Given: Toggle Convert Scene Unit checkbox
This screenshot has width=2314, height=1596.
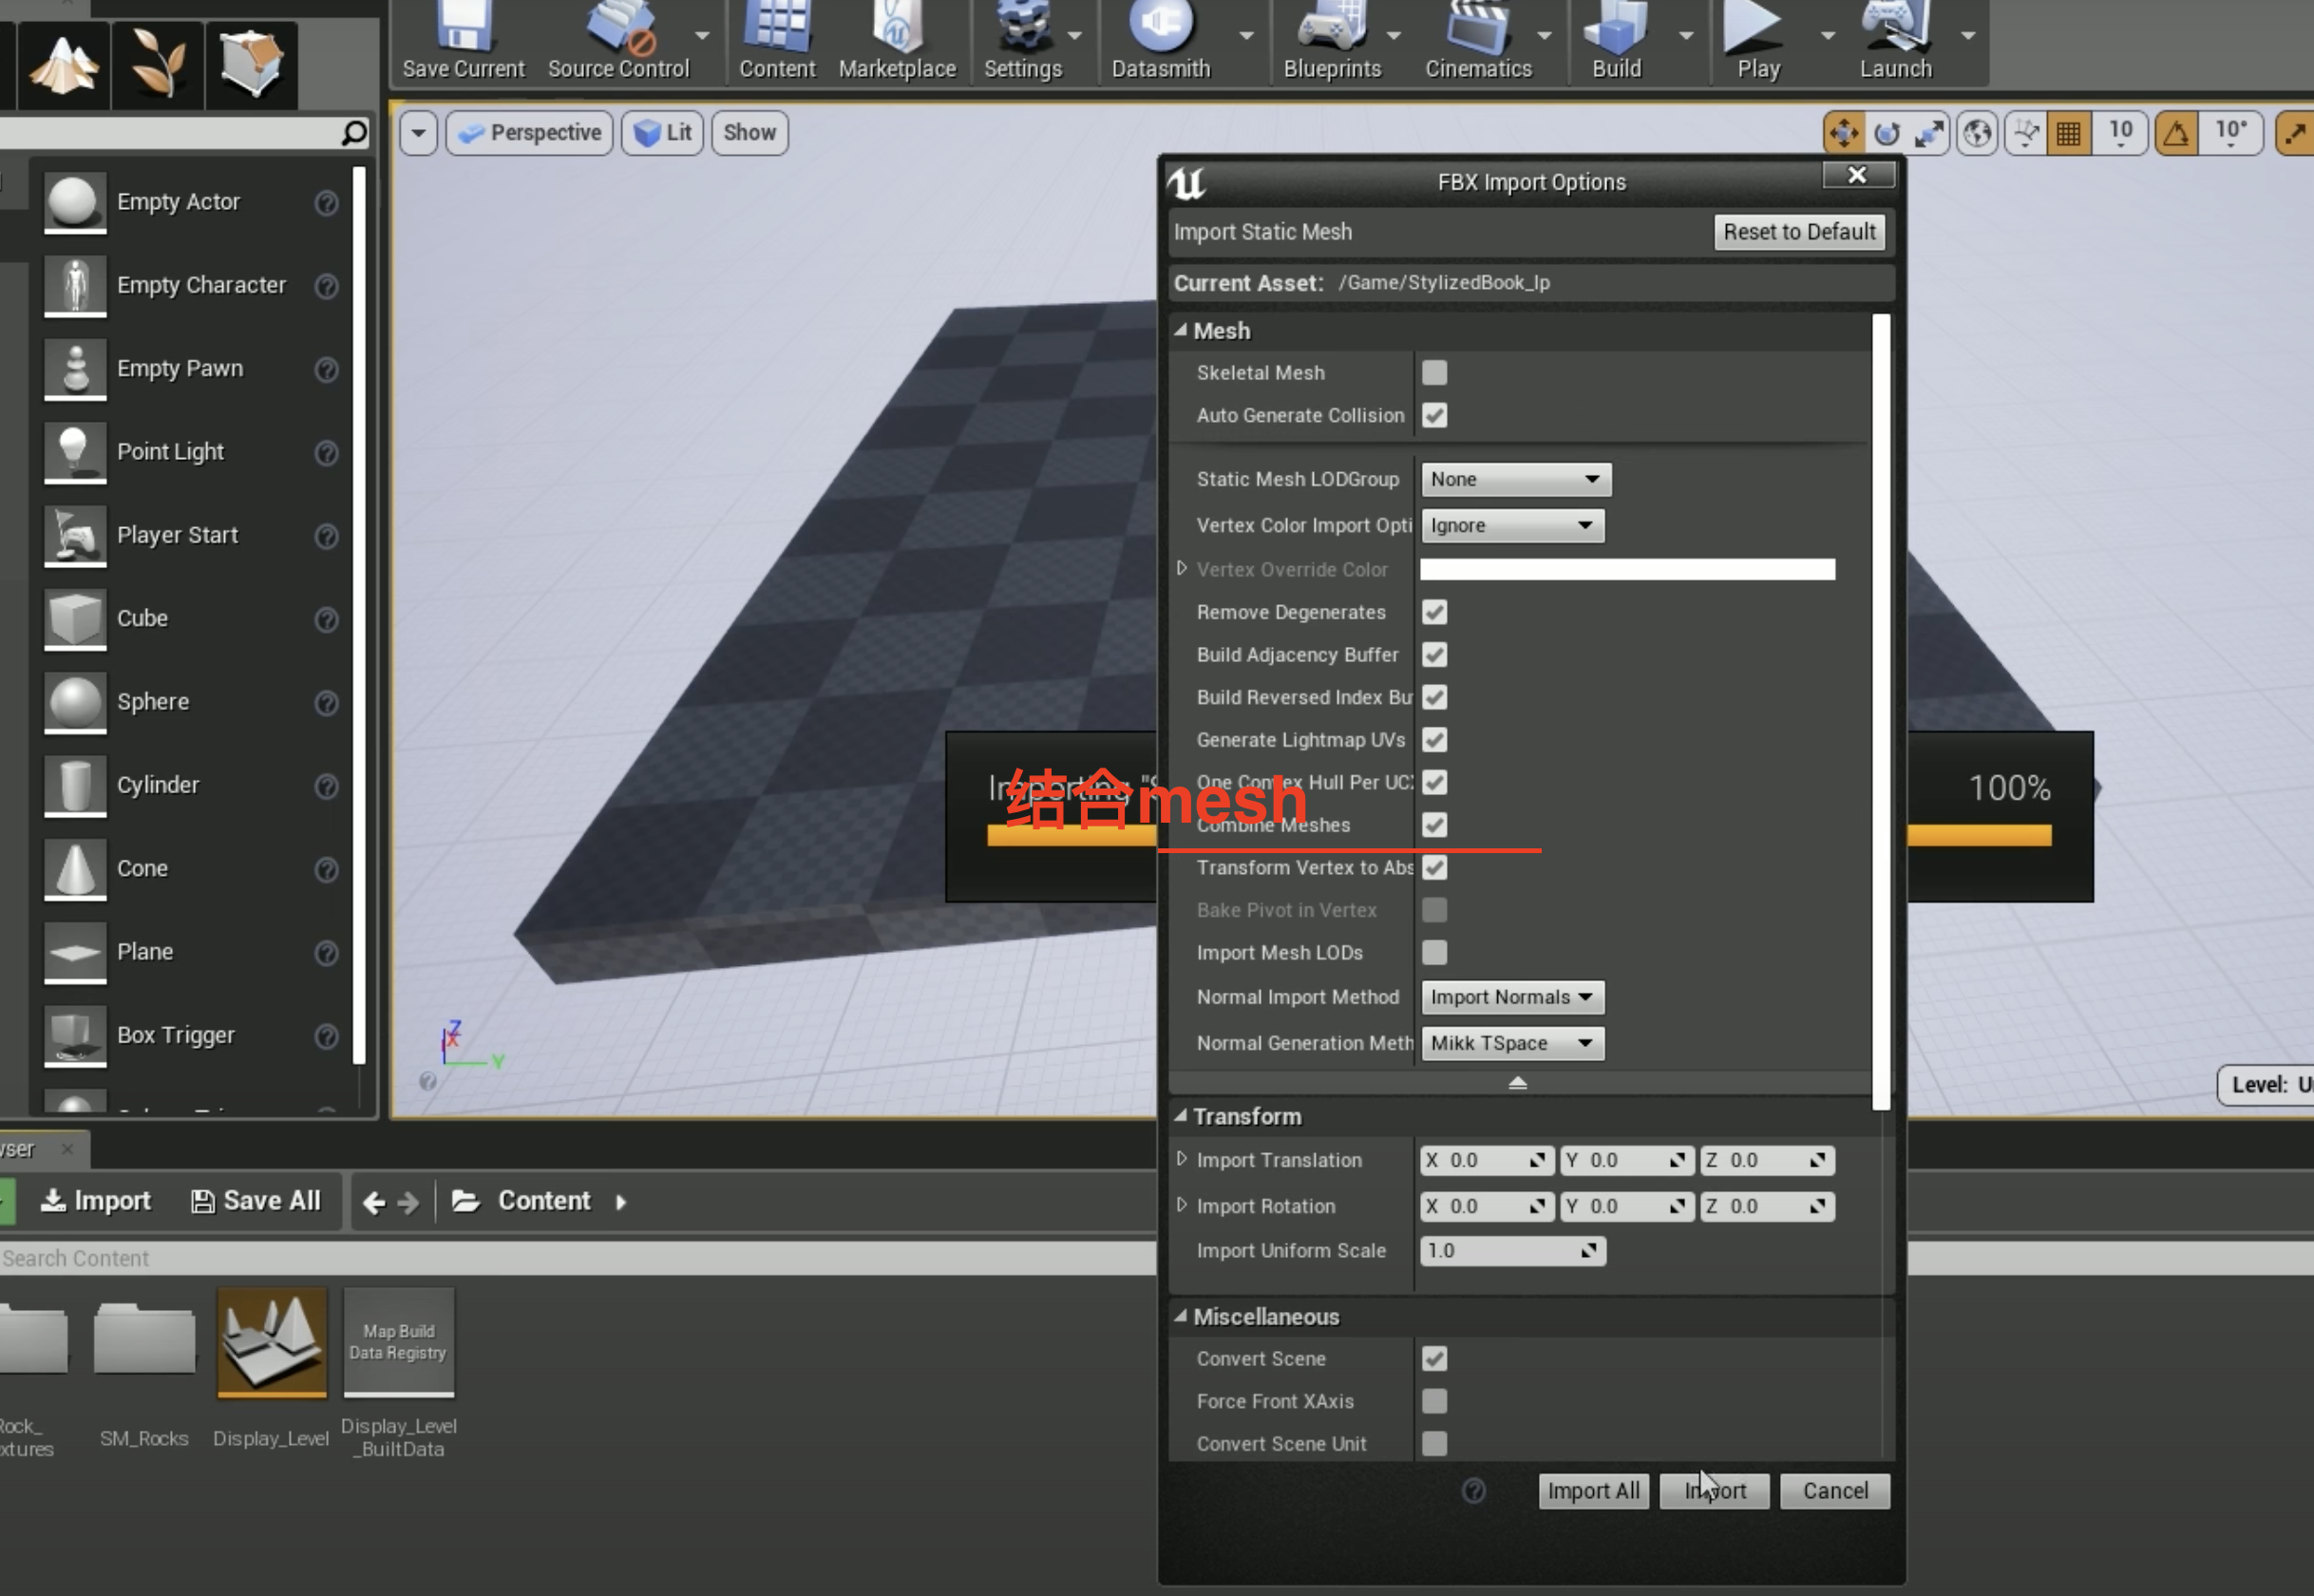Looking at the screenshot, I should pyautogui.click(x=1434, y=1443).
